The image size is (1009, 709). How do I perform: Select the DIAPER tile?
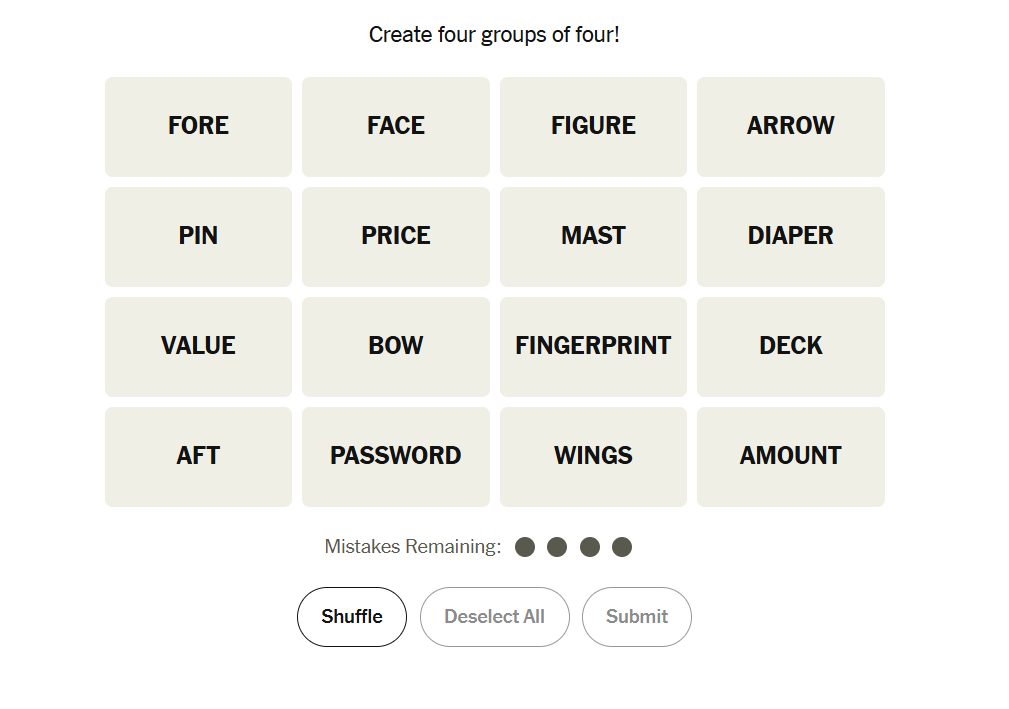(790, 236)
